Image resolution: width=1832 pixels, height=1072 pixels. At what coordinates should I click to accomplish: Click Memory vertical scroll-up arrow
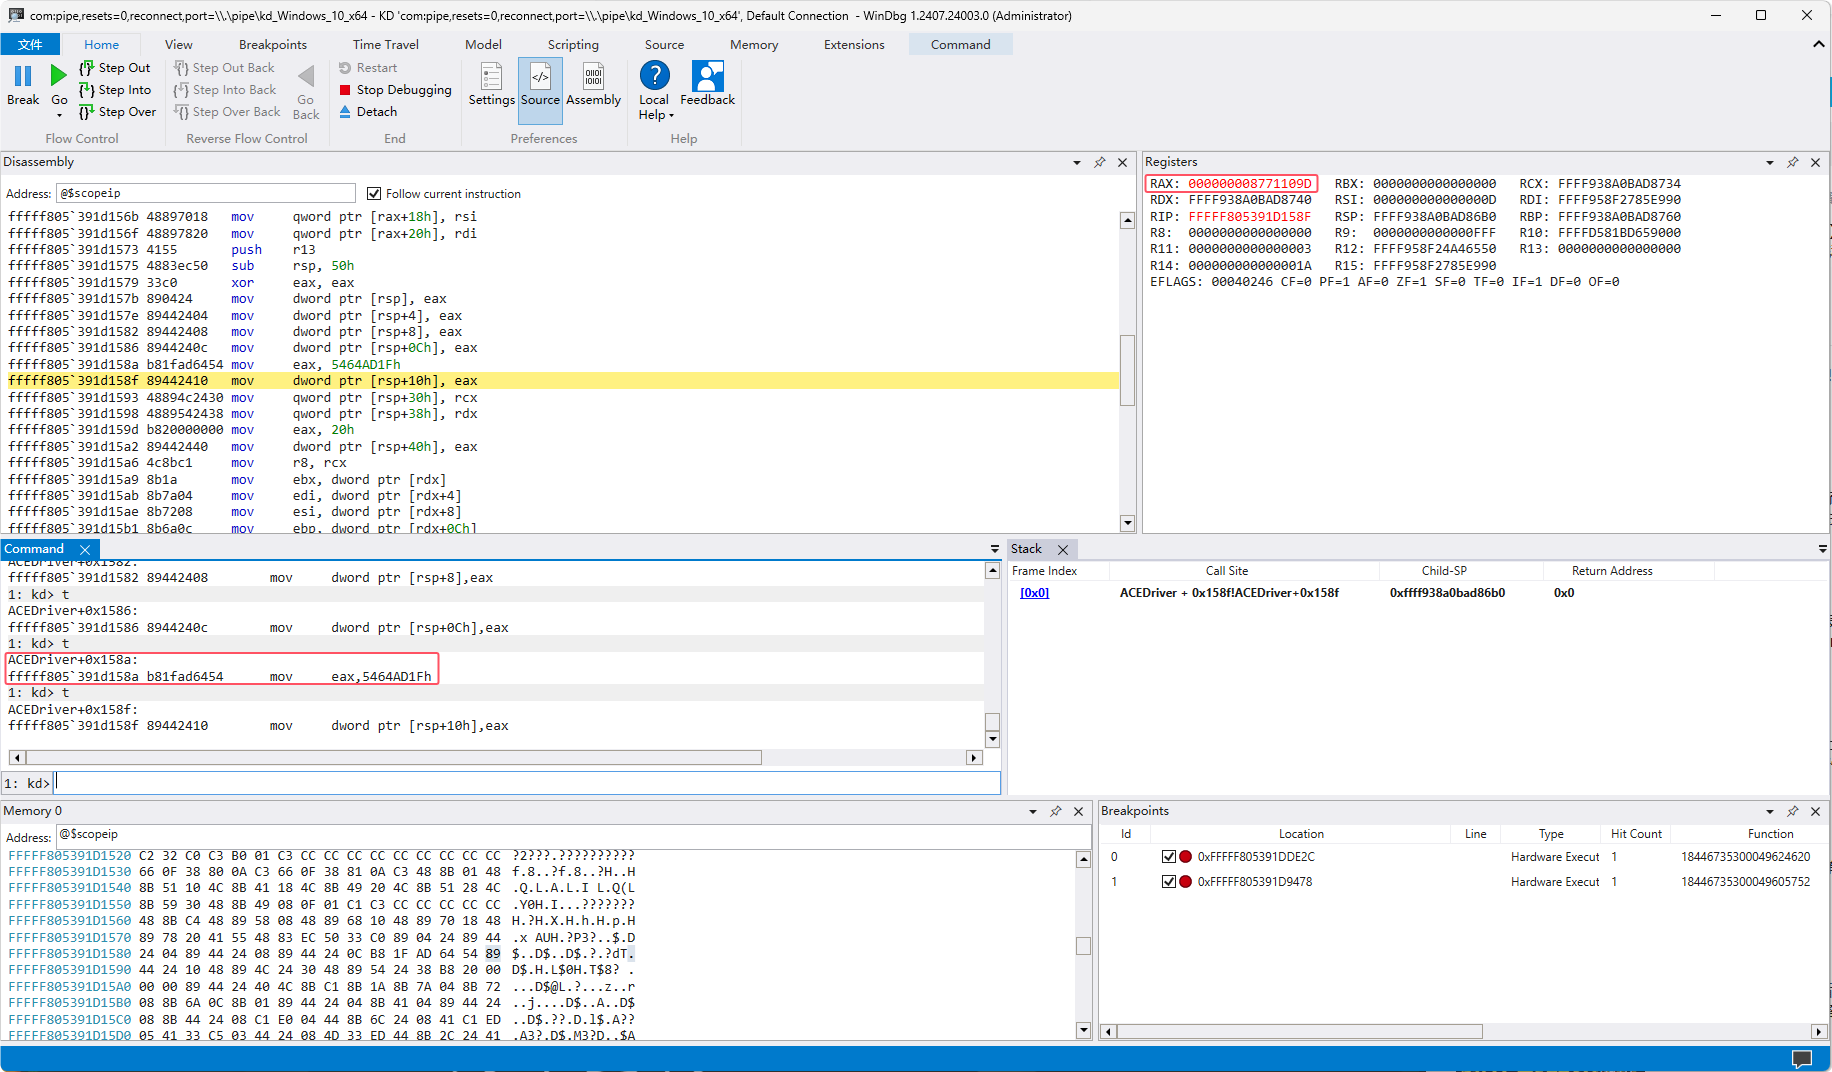pos(1083,859)
